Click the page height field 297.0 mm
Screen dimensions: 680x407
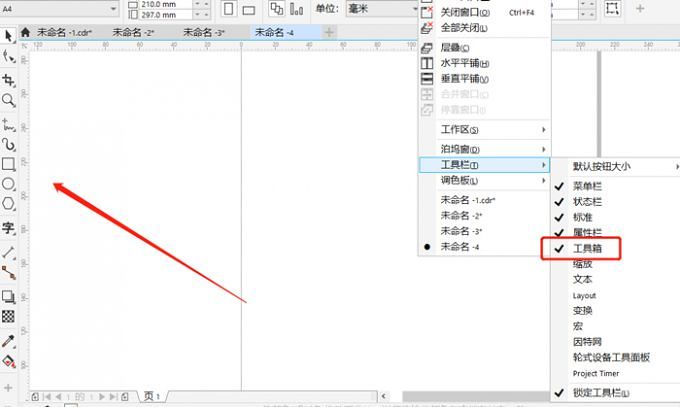pyautogui.click(x=166, y=15)
